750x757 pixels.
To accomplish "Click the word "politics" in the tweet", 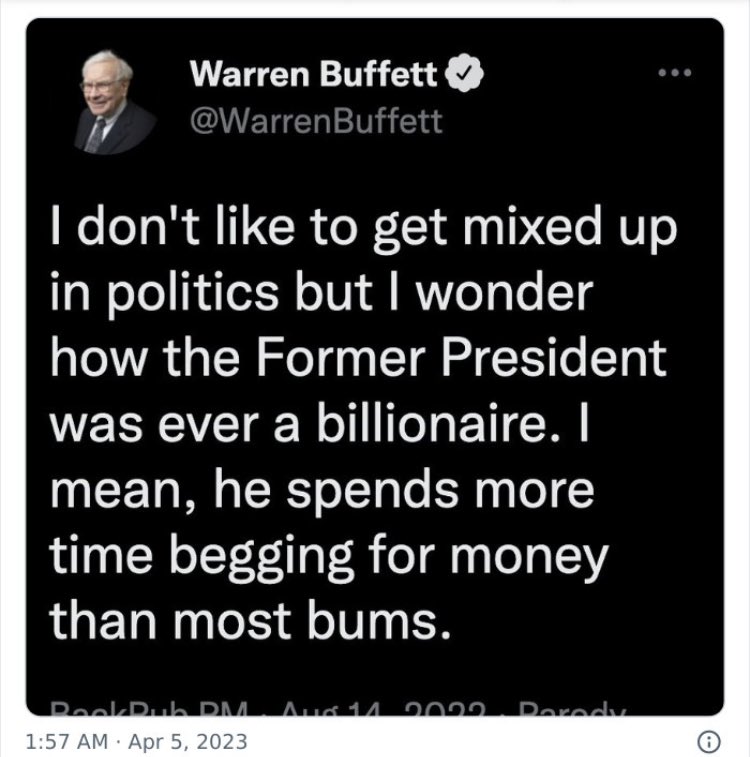I will point(192,292).
